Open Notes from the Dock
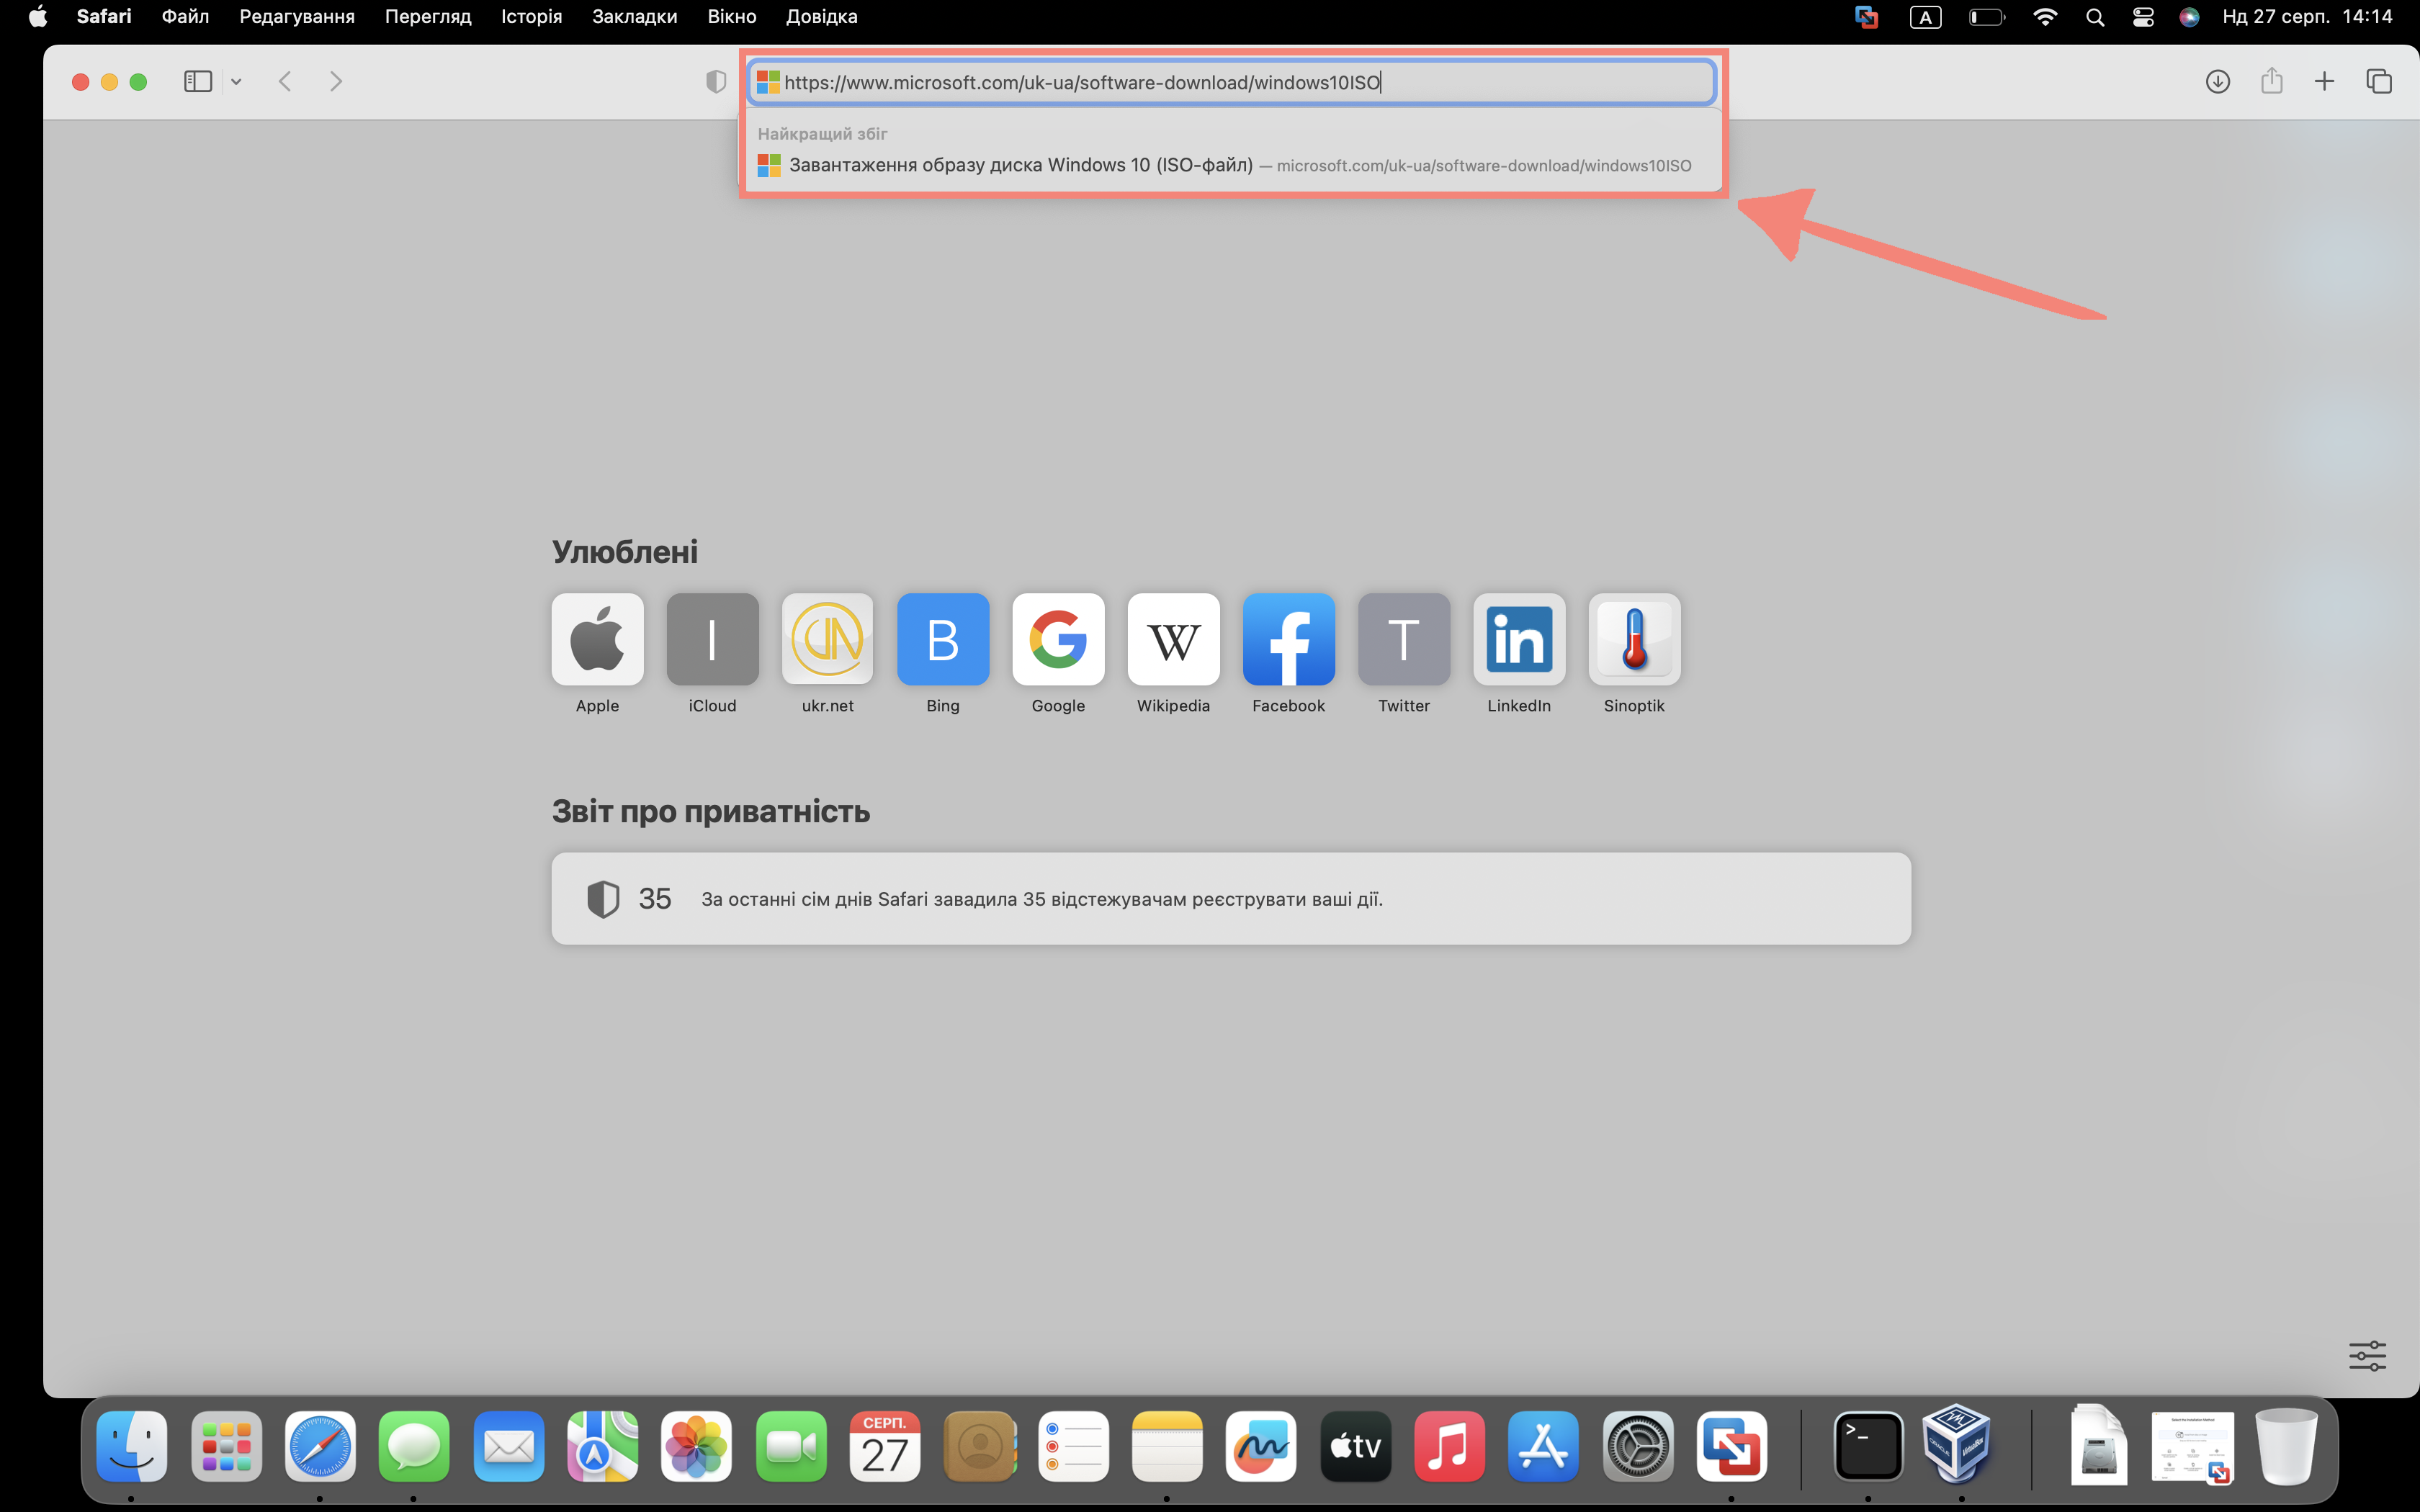 click(x=1168, y=1446)
